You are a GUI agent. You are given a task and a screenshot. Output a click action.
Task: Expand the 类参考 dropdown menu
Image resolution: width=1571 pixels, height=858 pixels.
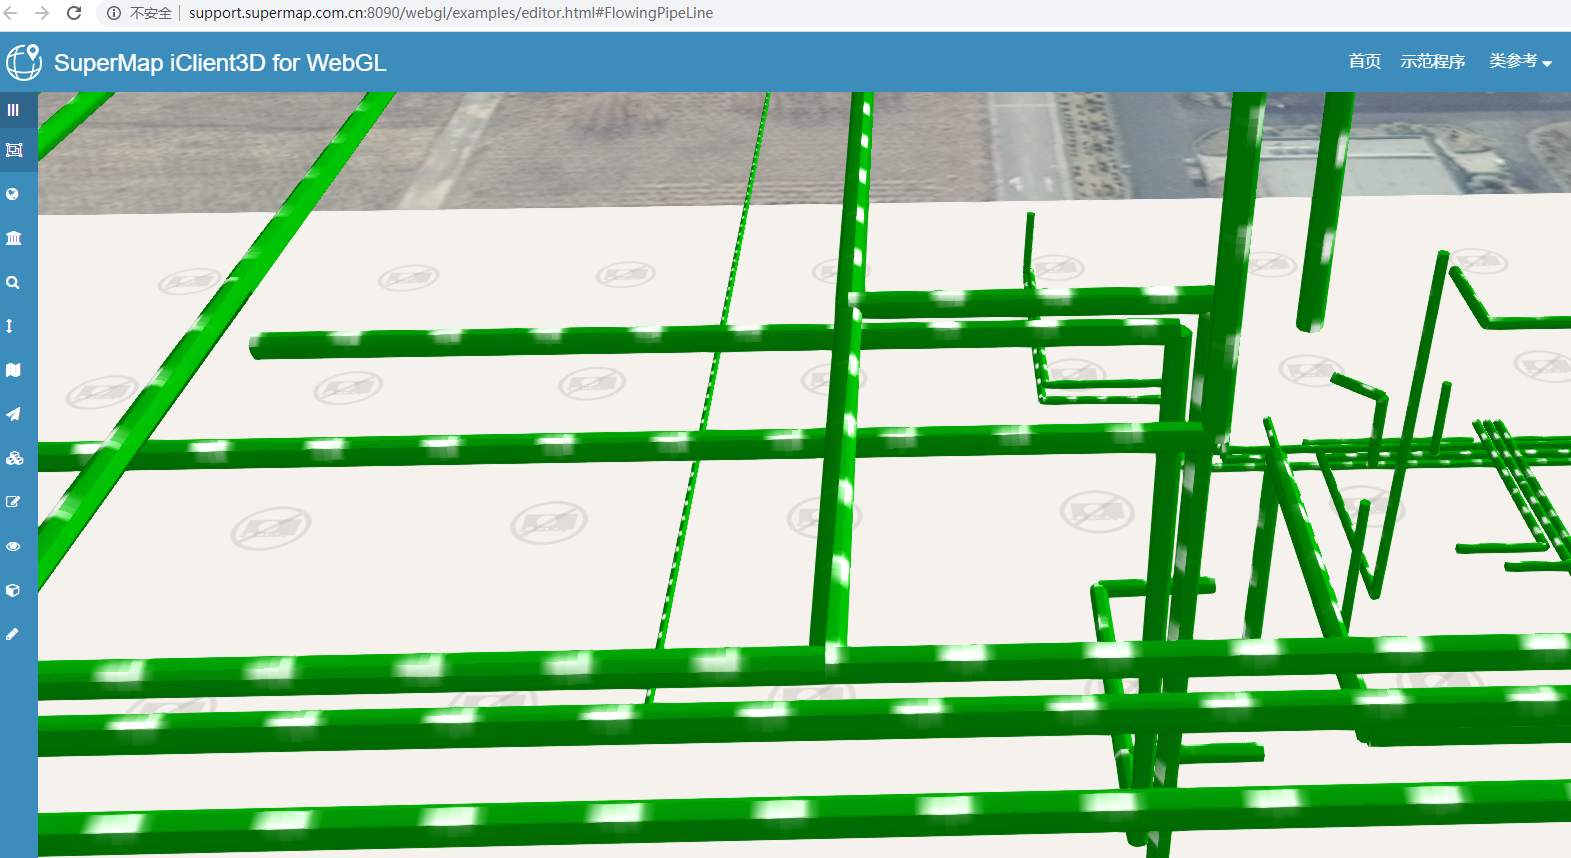coord(1519,61)
